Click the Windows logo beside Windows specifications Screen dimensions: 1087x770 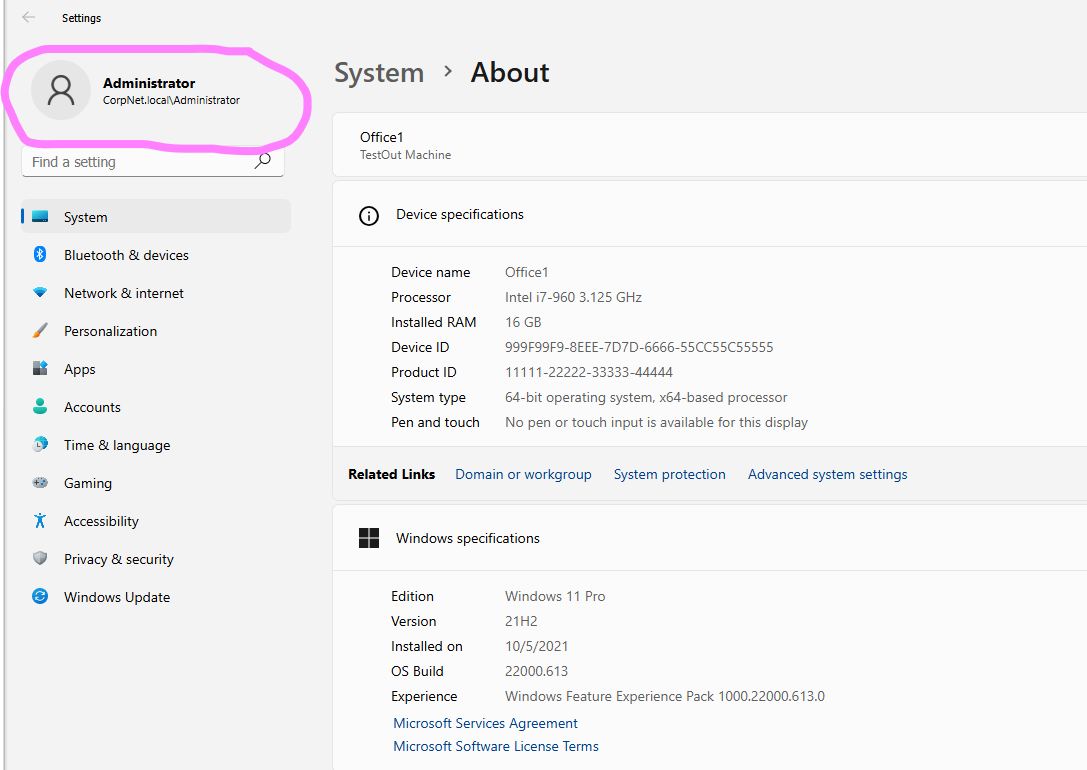click(x=369, y=538)
